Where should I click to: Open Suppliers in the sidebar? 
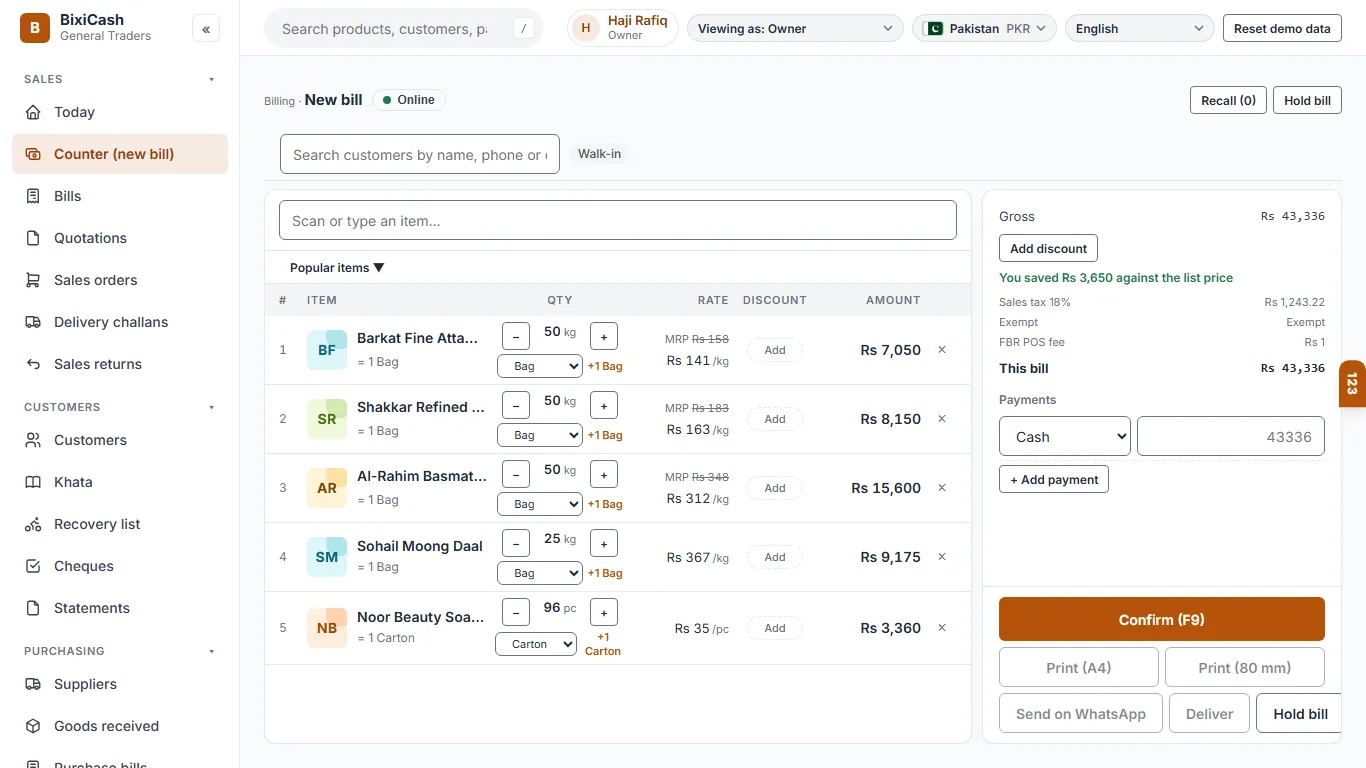(120, 684)
